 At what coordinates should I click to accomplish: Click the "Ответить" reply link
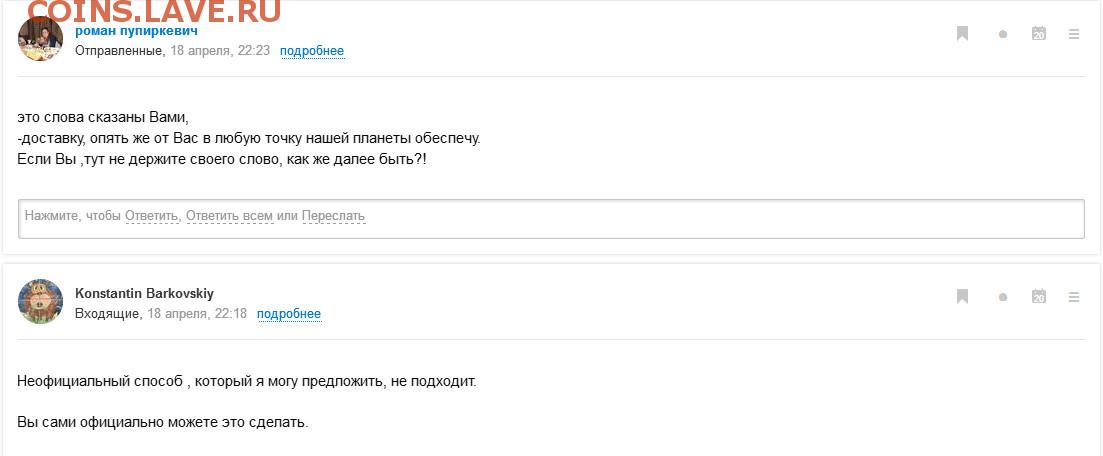click(x=152, y=216)
